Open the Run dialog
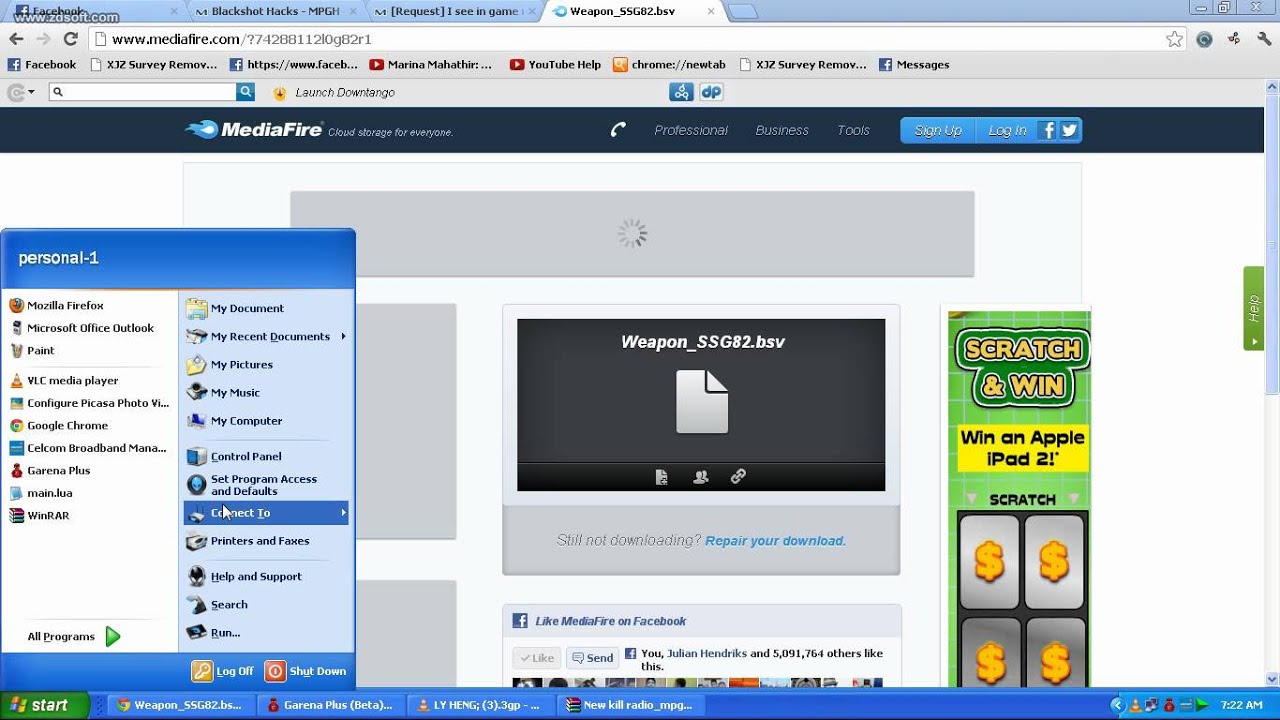Screen dimensions: 1280x720 213,632
